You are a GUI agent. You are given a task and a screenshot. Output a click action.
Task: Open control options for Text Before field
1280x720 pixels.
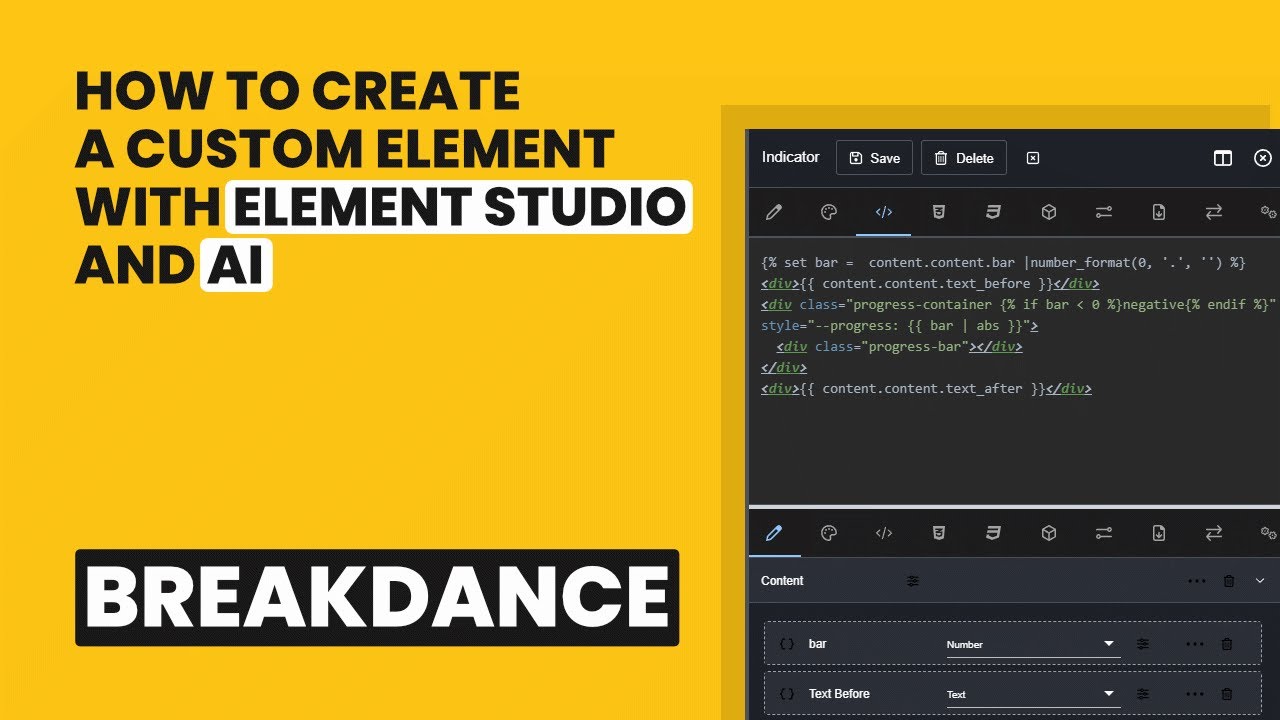pos(1143,693)
